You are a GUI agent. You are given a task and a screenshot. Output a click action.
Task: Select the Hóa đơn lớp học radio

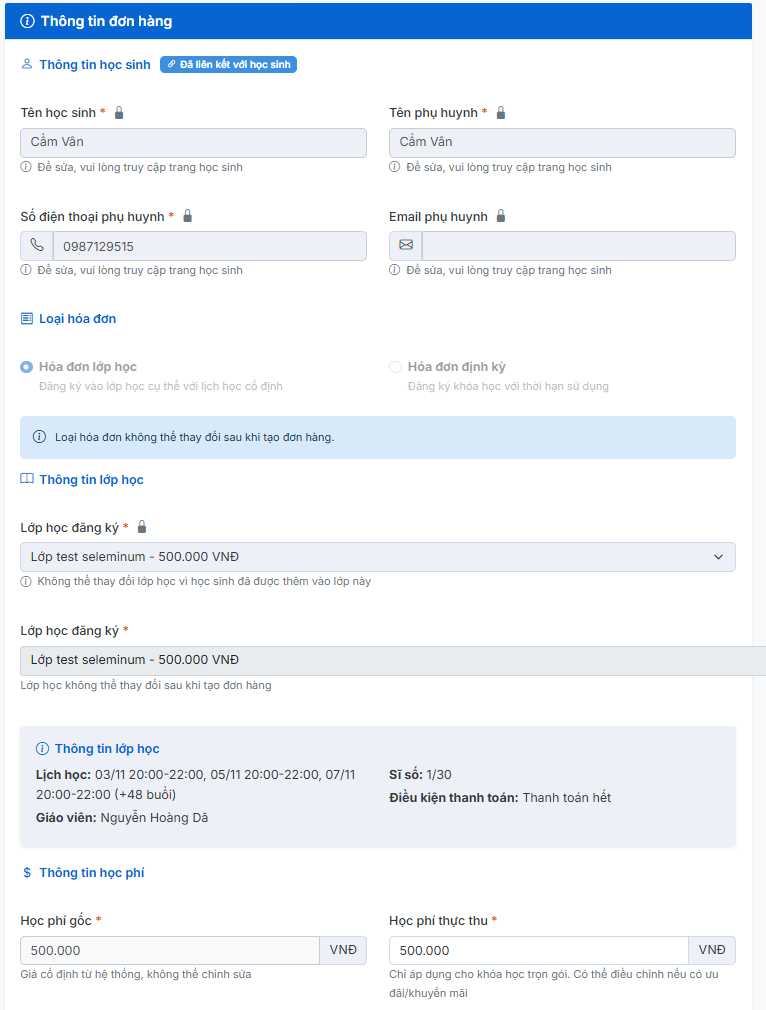[x=27, y=367]
